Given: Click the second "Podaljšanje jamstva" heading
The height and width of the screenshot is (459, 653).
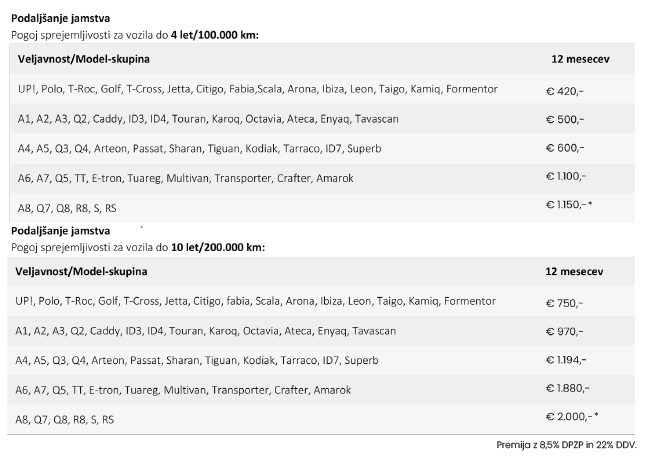Looking at the screenshot, I should (x=60, y=231).
